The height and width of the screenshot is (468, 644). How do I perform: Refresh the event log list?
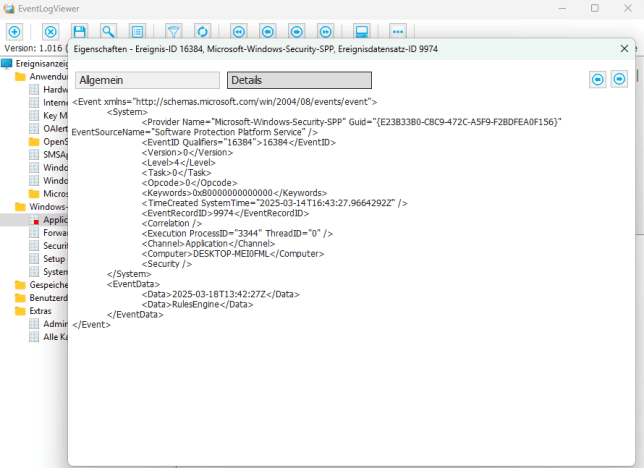[201, 33]
